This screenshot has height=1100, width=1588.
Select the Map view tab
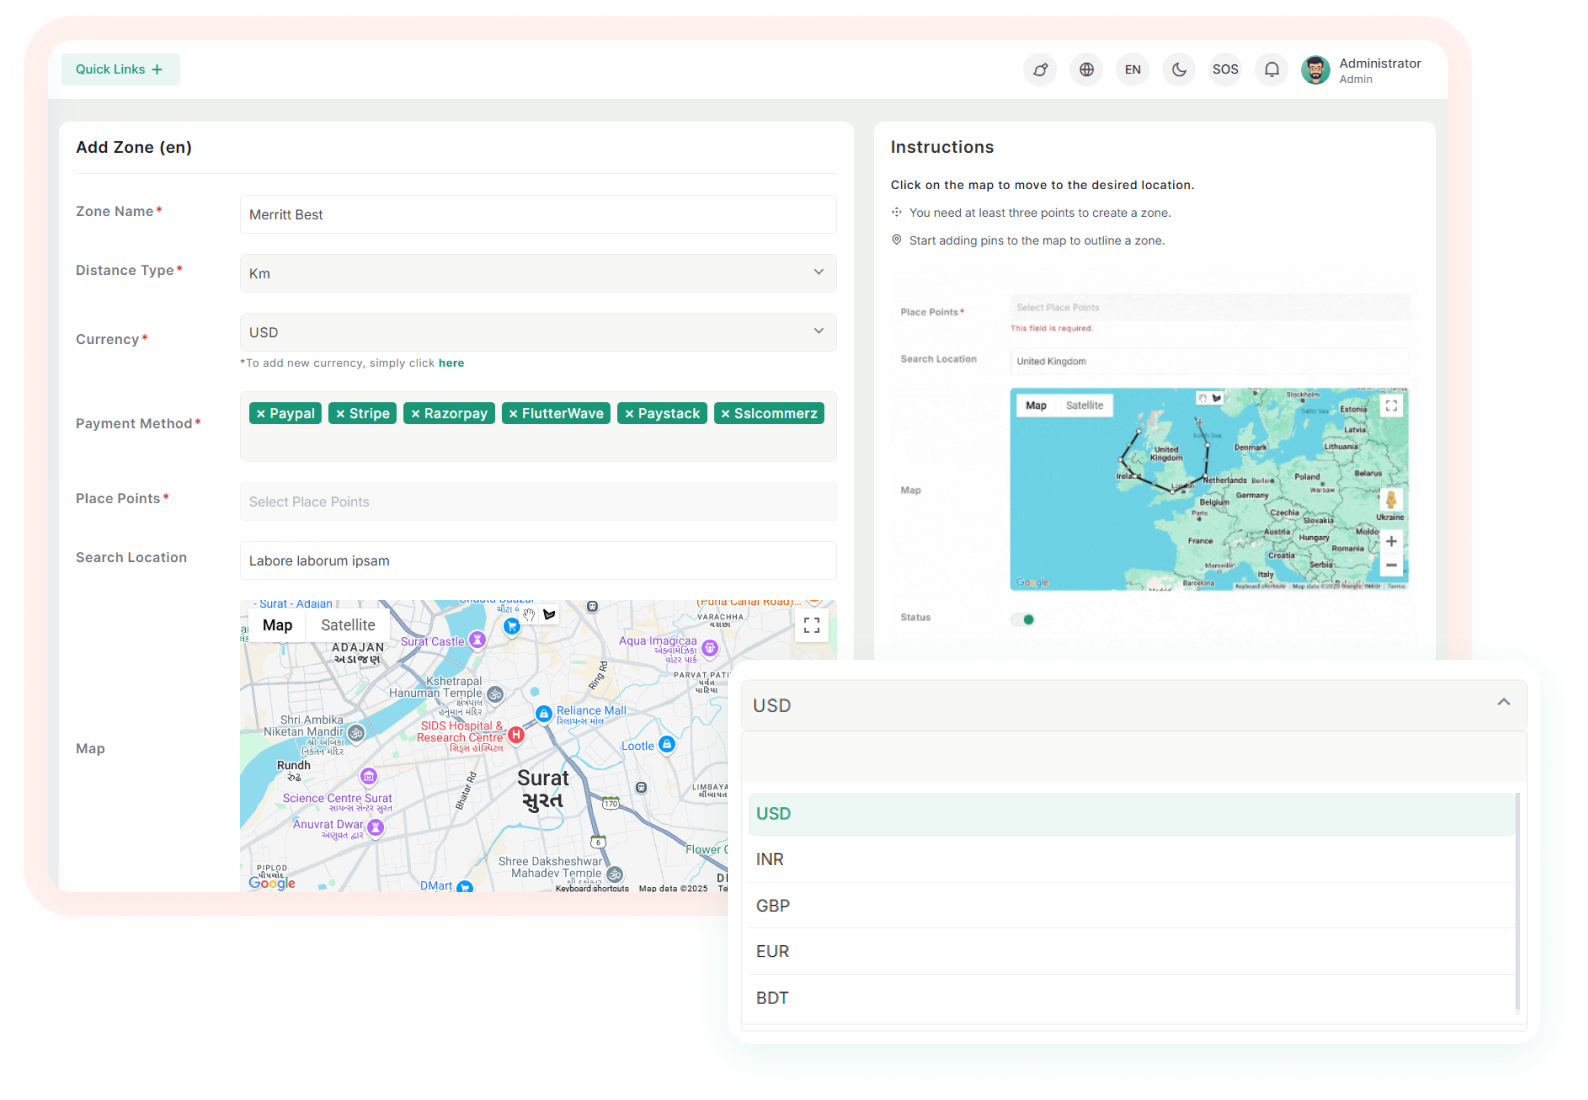coord(277,625)
